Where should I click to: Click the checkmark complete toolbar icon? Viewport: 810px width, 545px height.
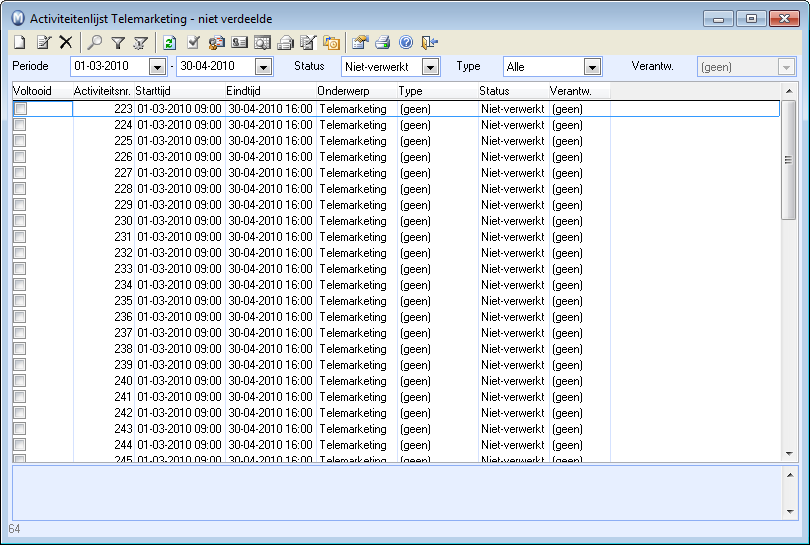coord(193,42)
